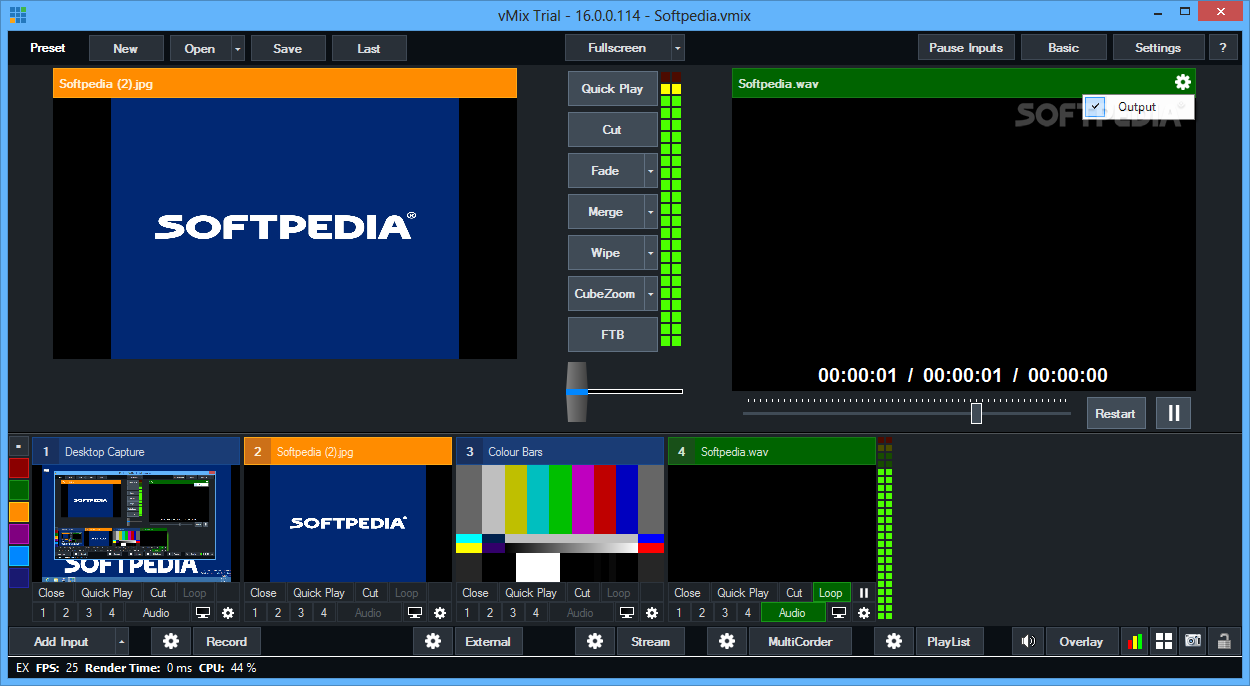Viewport: 1250px width, 686px height.
Task: Expand the Merge transition dropdown arrow
Action: pyautogui.click(x=651, y=212)
